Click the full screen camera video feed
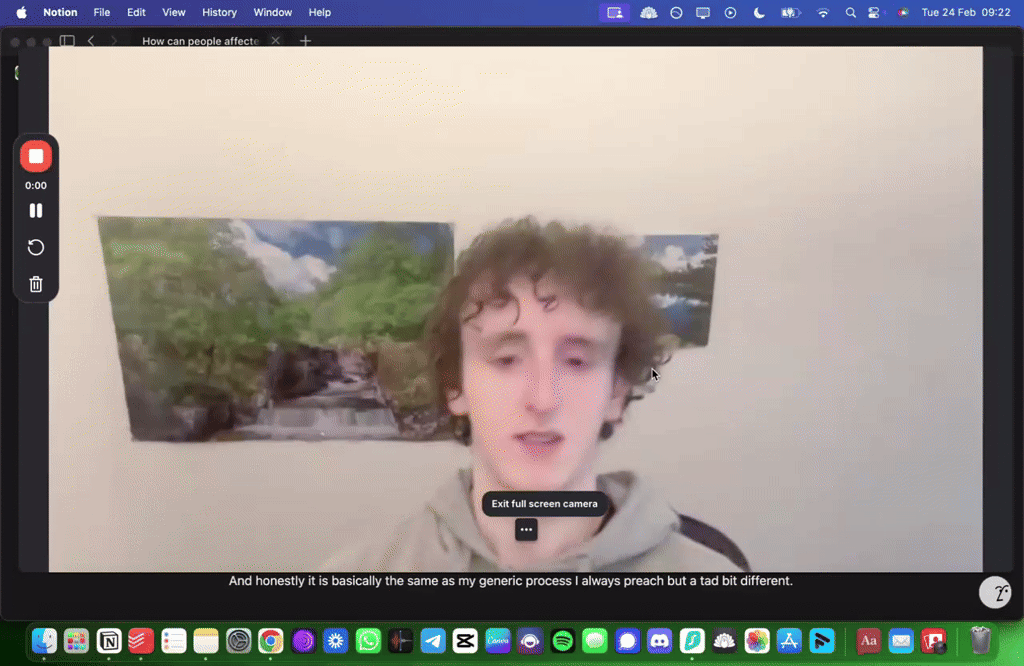1024x666 pixels. point(515,309)
